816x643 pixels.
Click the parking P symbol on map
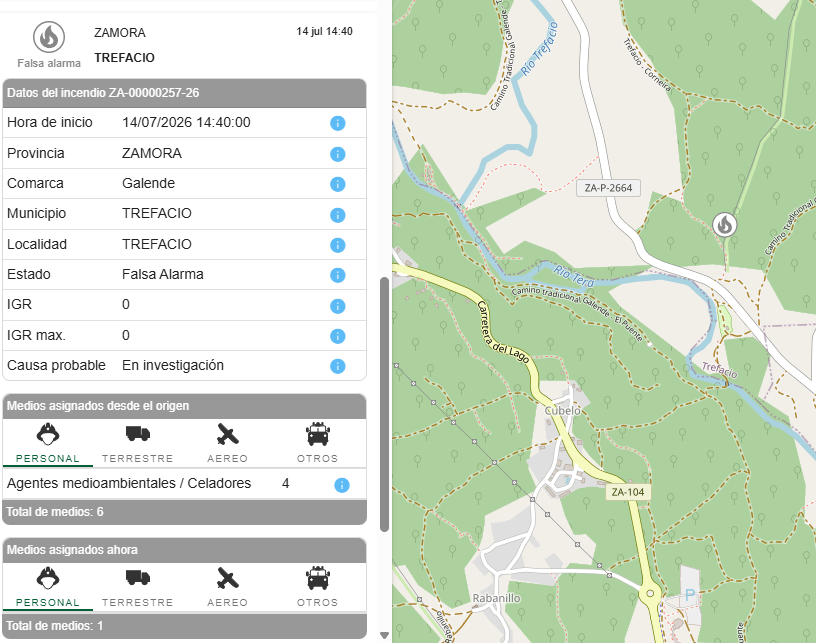click(690, 595)
